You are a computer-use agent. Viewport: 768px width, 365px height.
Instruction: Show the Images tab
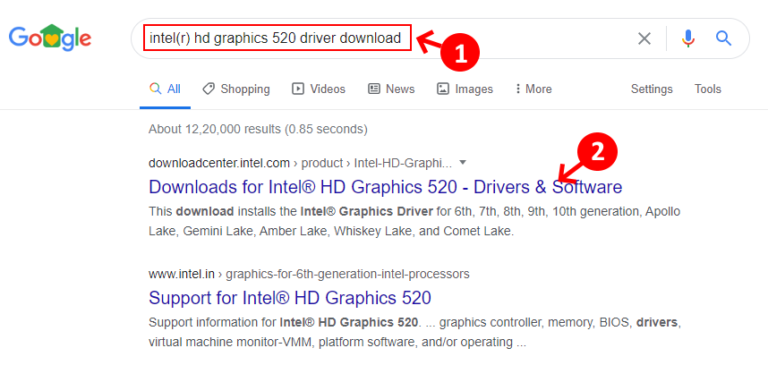click(465, 89)
